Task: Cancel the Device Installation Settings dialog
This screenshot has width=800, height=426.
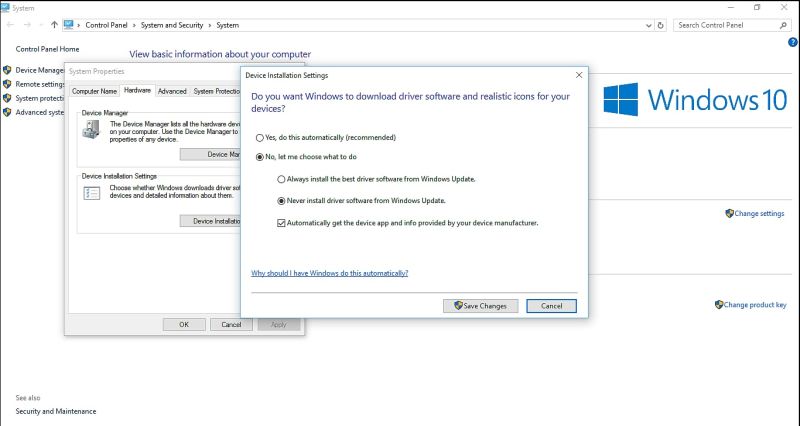Action: [552, 306]
